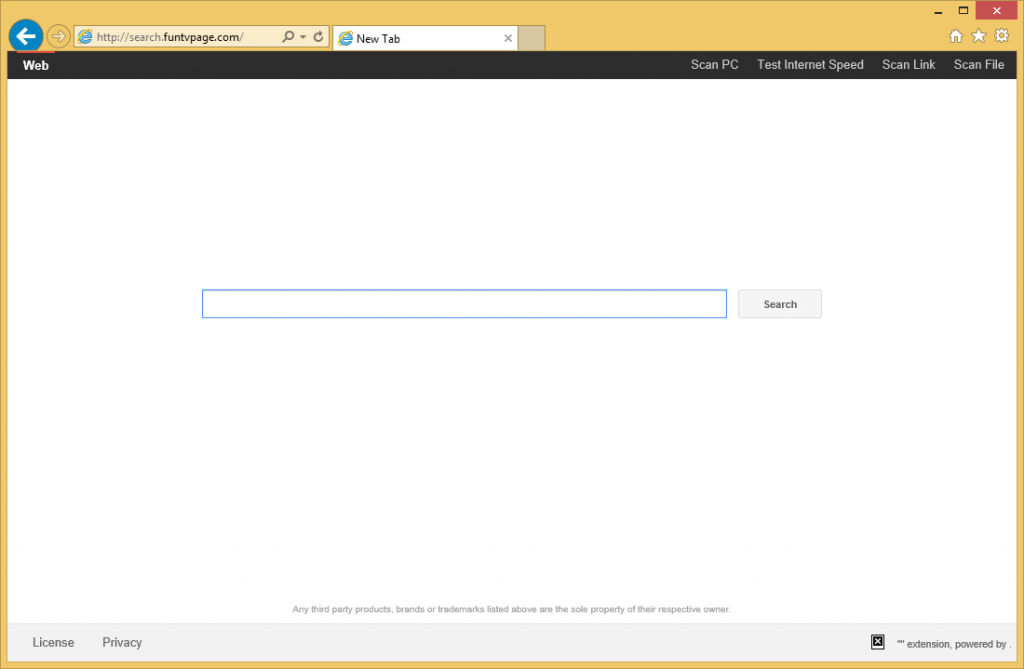Image resolution: width=1024 pixels, height=669 pixels.
Task: Open Test Internet Speed link
Action: click(810, 65)
